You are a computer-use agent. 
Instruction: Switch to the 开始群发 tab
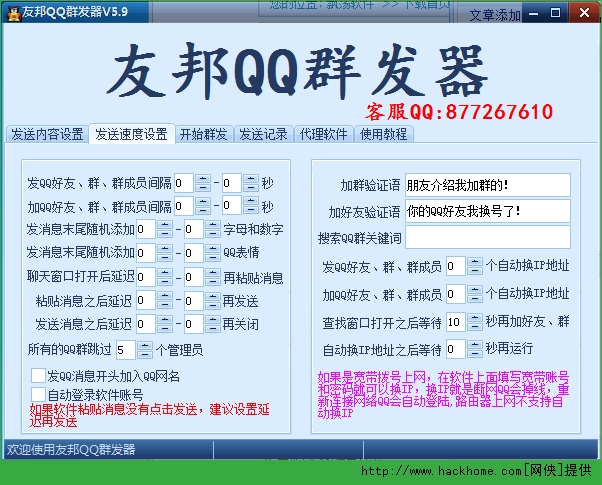[x=203, y=134]
